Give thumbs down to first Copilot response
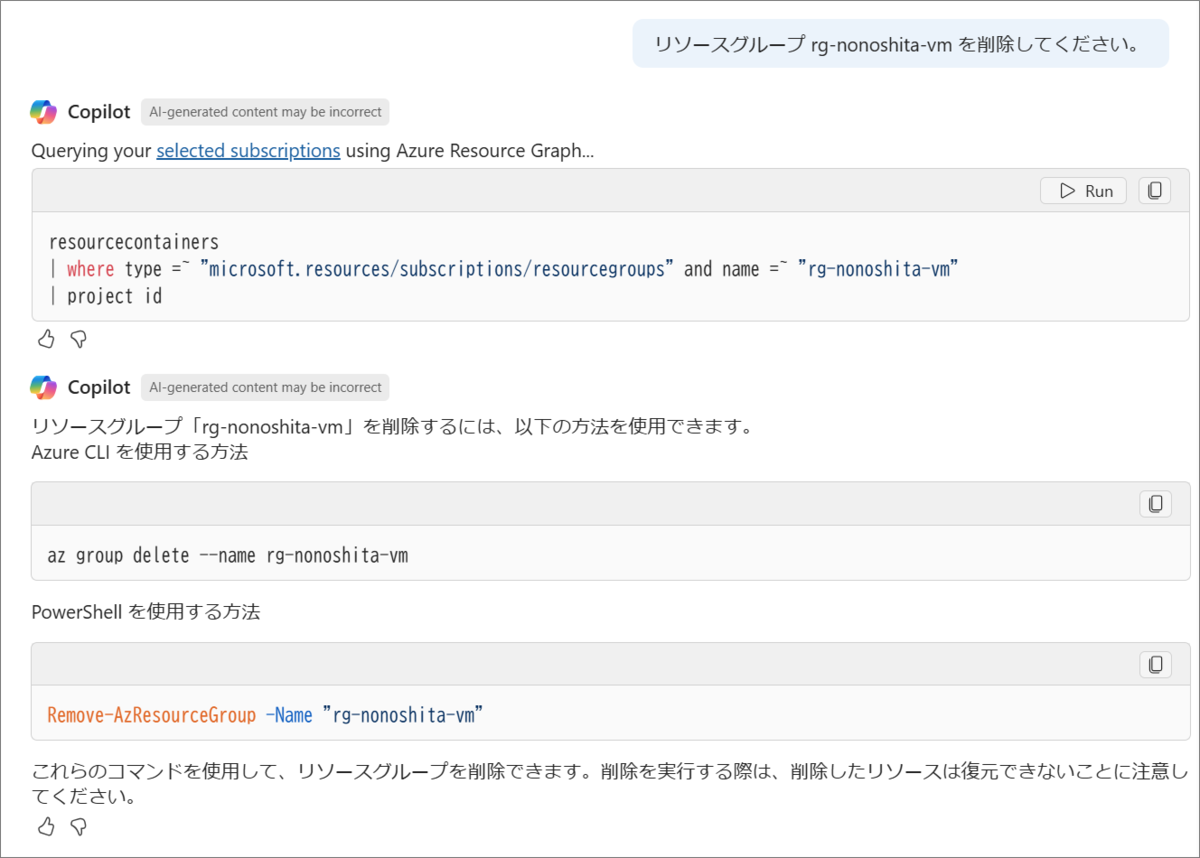1200x858 pixels. pos(79,339)
